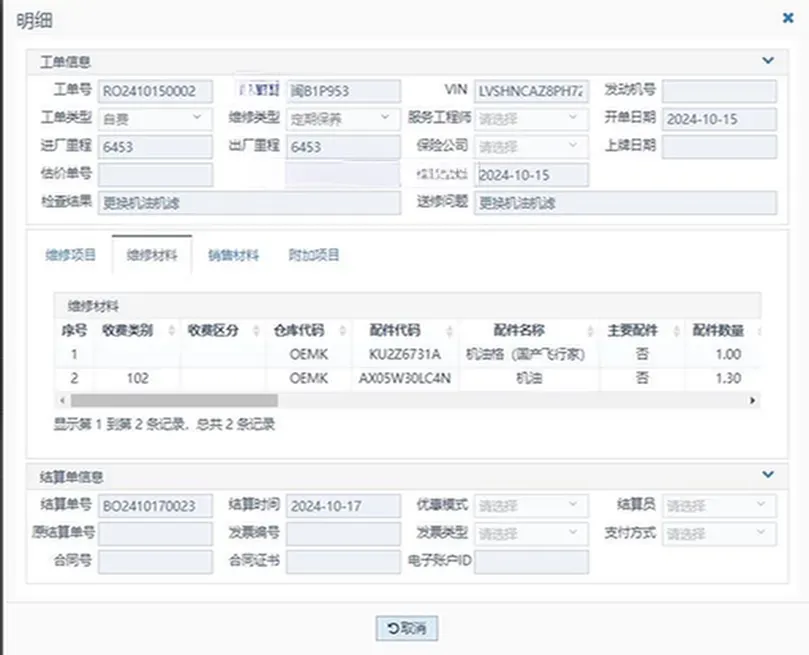Viewport: 809px width, 655px height.
Task: Click sort icon on 收费类别 column
Action: (171, 331)
